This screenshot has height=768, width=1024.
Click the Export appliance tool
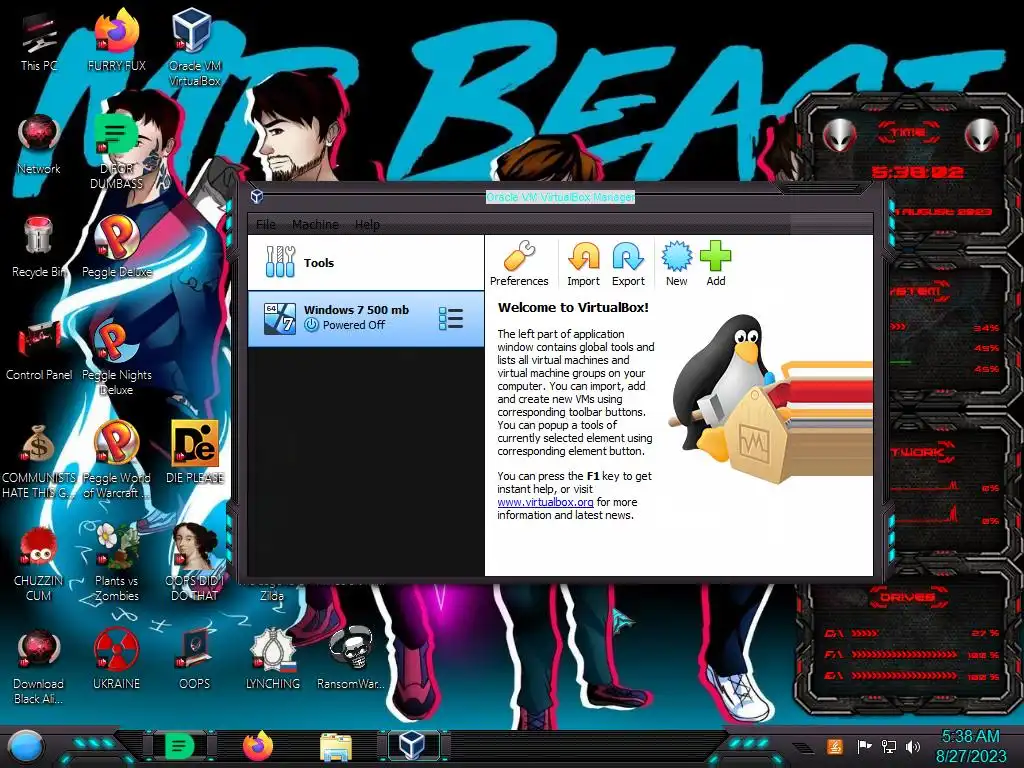click(x=628, y=263)
